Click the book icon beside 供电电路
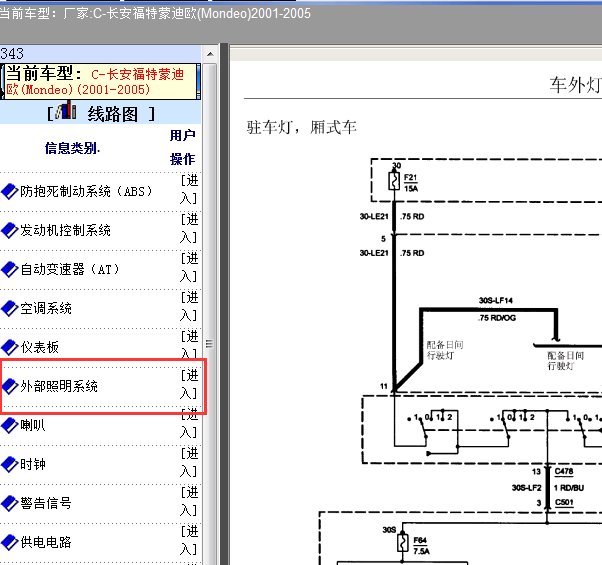This screenshot has width=602, height=565. tap(10, 542)
